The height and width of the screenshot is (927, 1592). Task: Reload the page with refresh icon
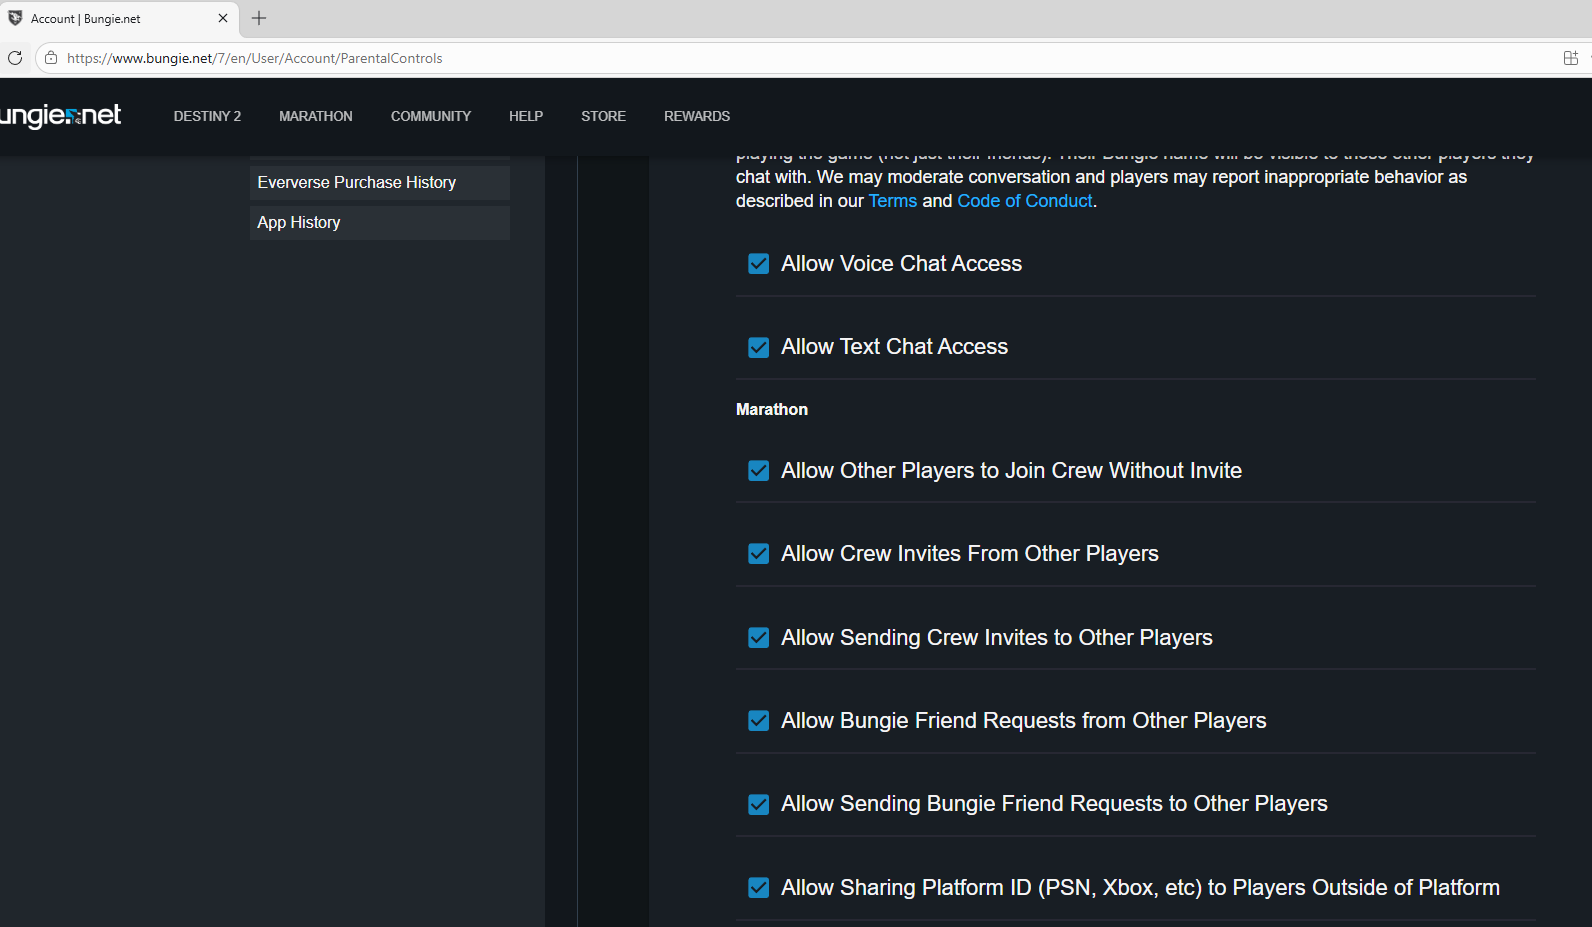[x=15, y=58]
